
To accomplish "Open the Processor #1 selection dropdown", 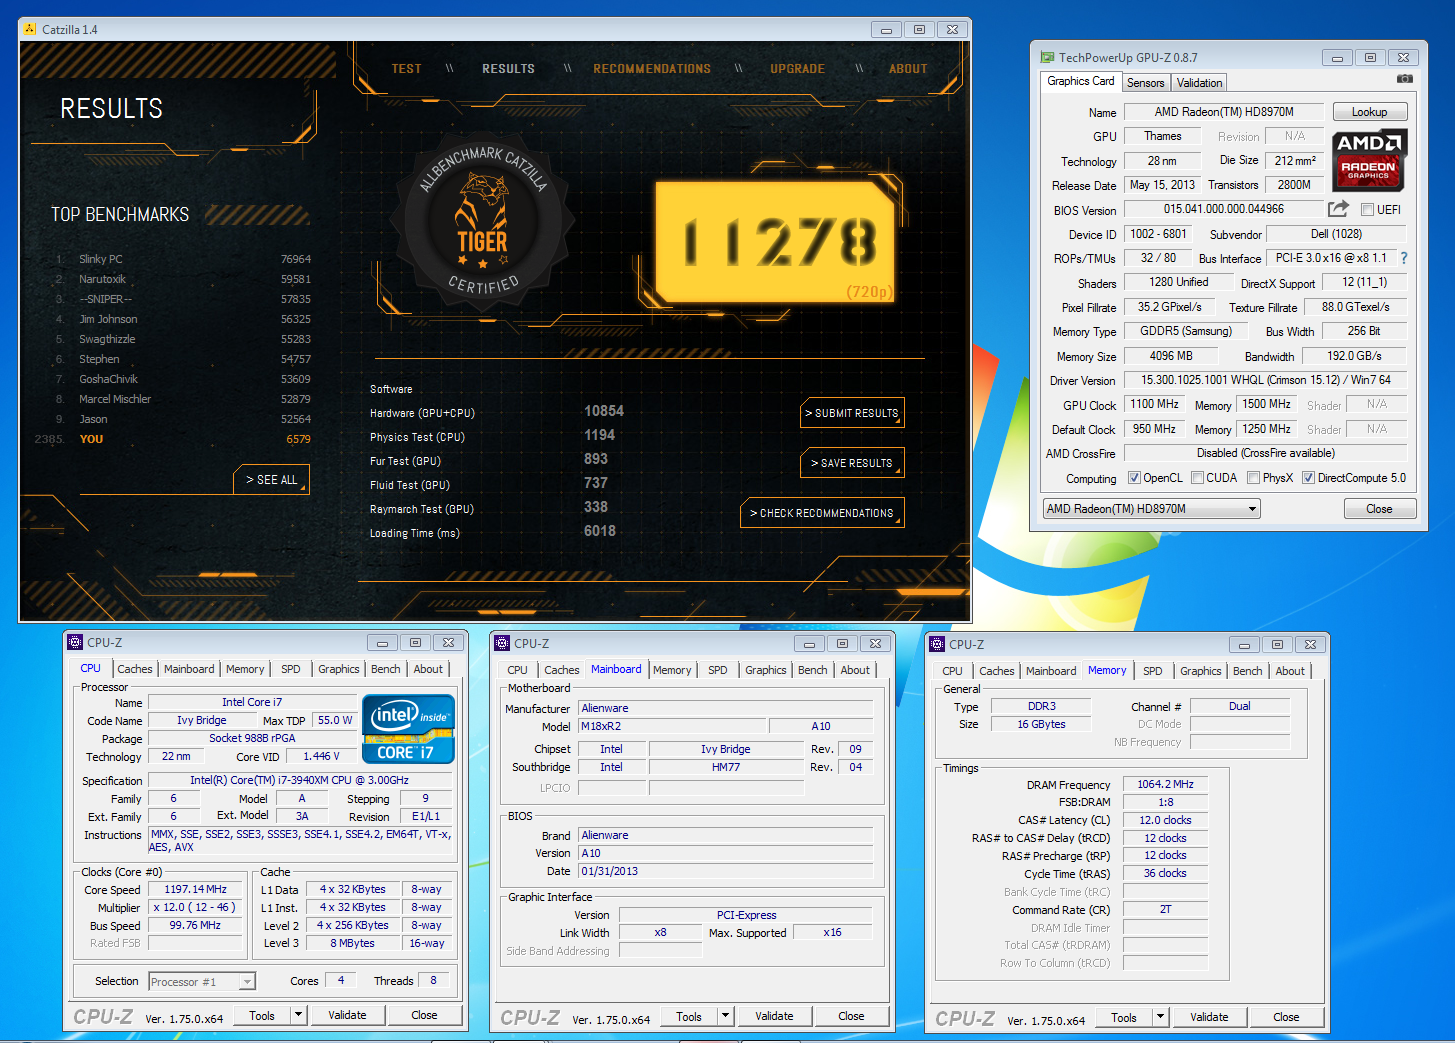I will tap(202, 982).
